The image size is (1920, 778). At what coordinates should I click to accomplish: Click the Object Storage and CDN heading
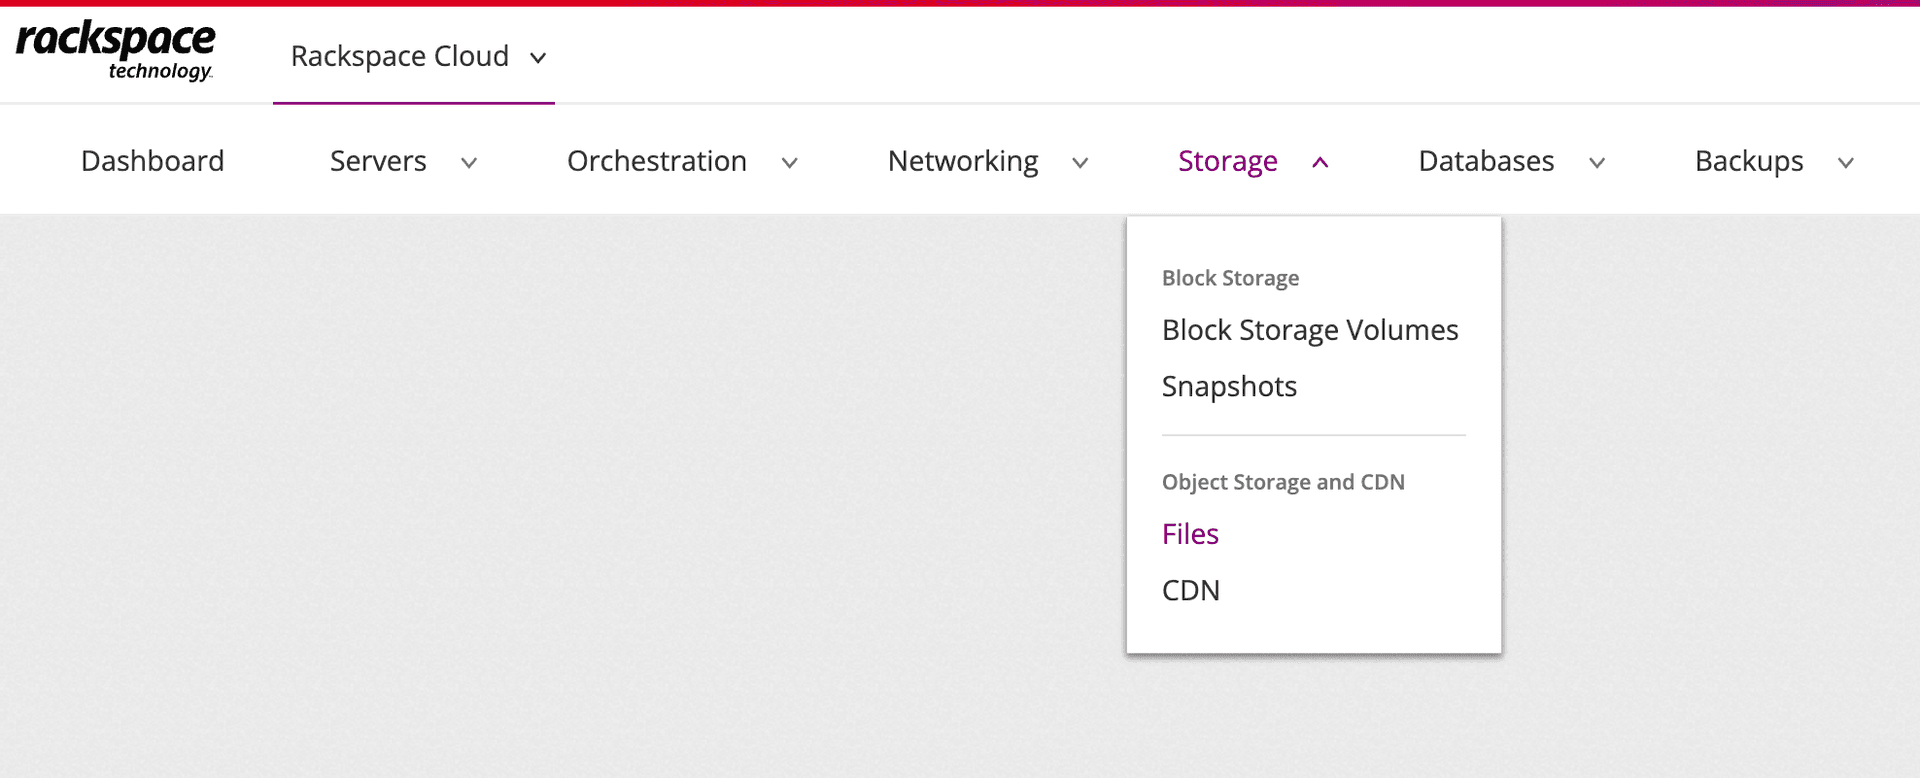click(1283, 482)
